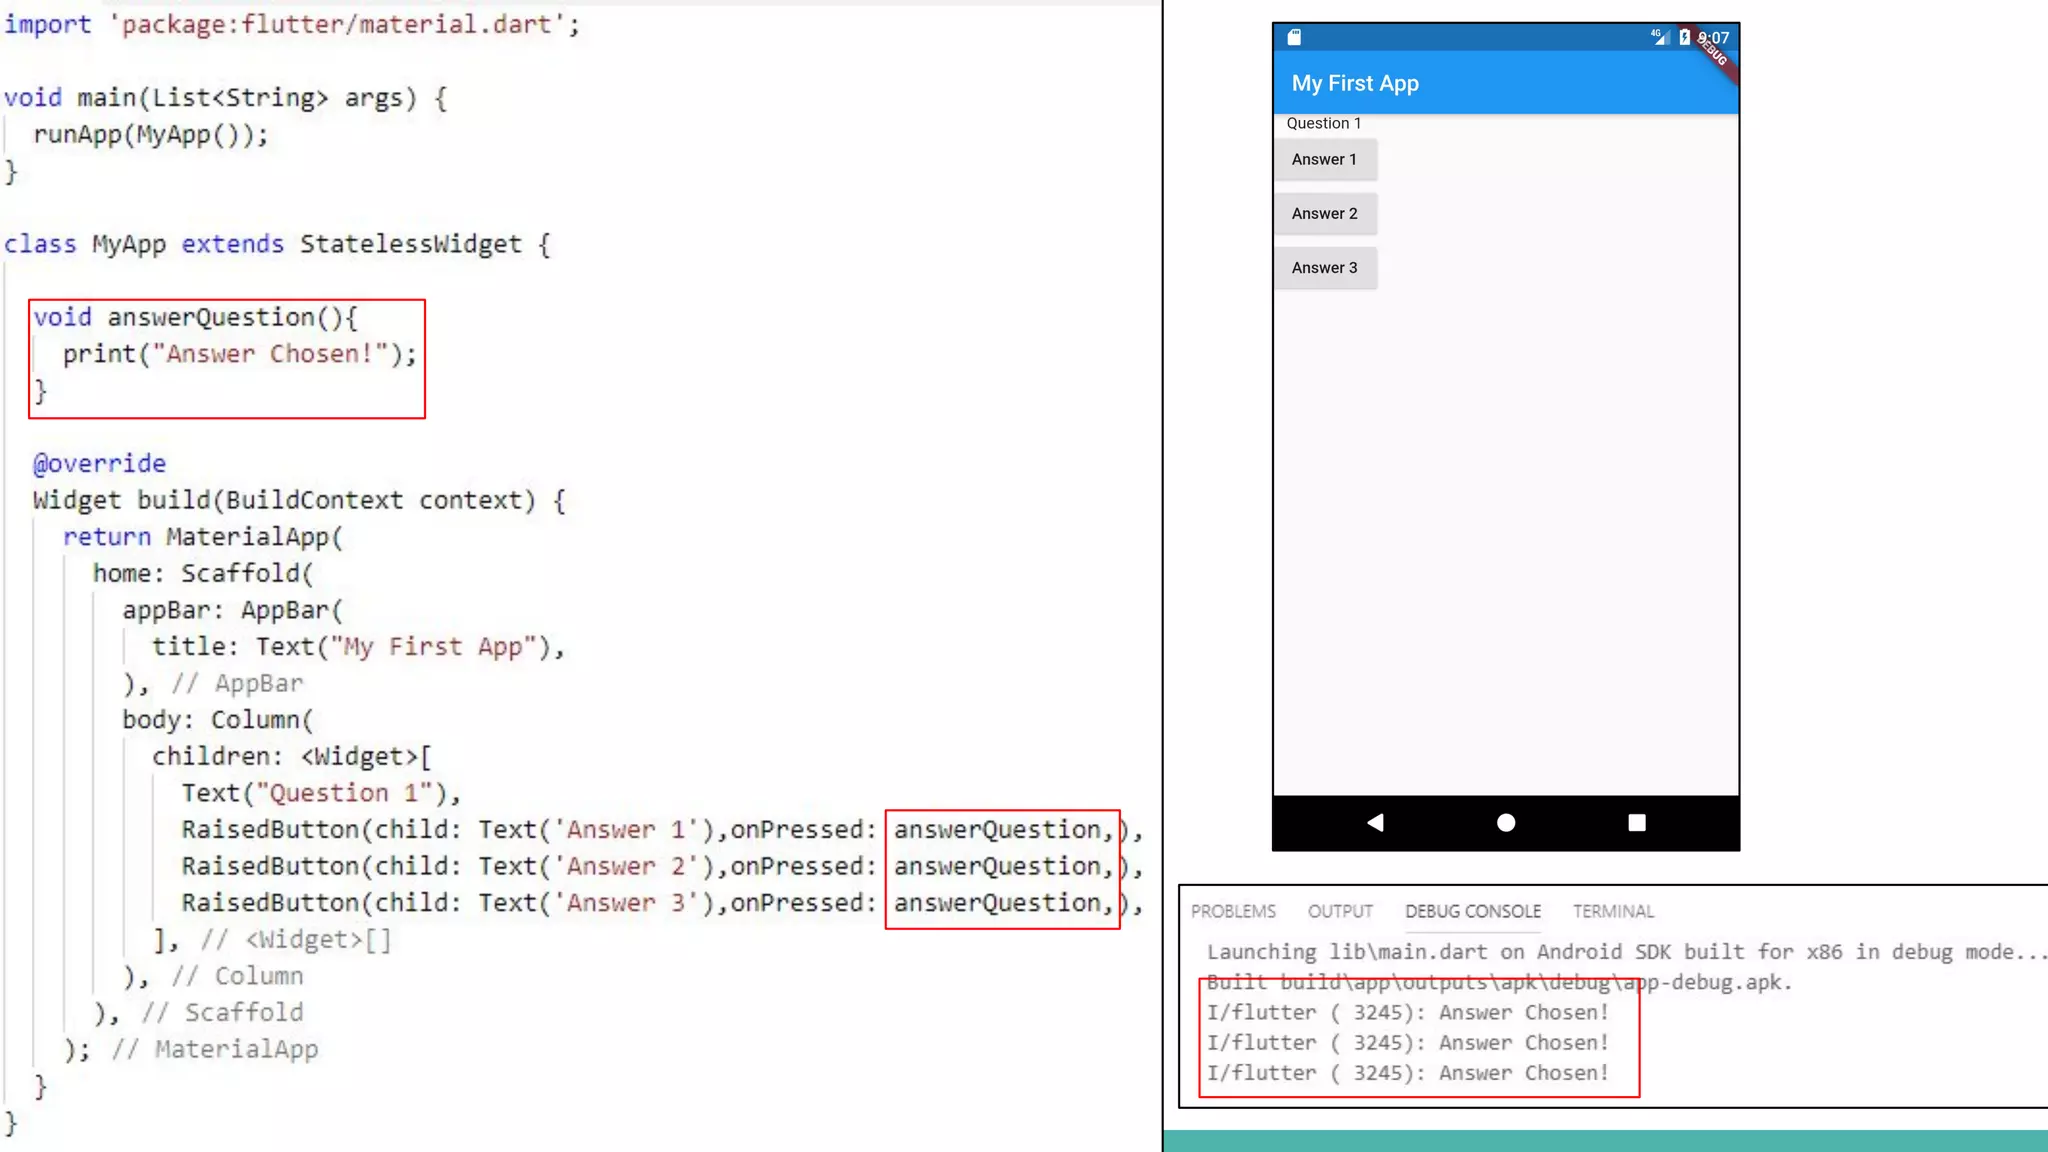The image size is (2048, 1152).
Task: Switch to the TERMINAL tab
Action: (1613, 911)
